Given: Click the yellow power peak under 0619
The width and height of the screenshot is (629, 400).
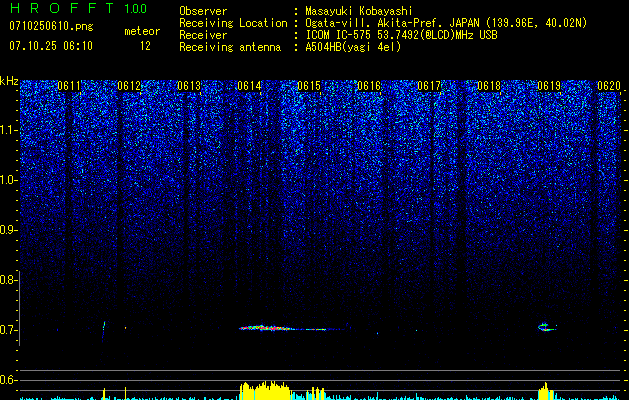Looking at the screenshot, I should (x=546, y=392).
